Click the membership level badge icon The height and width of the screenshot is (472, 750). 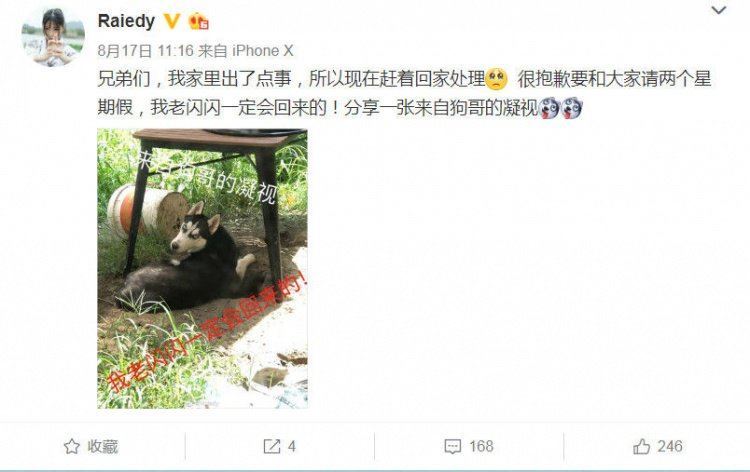[x=199, y=22]
